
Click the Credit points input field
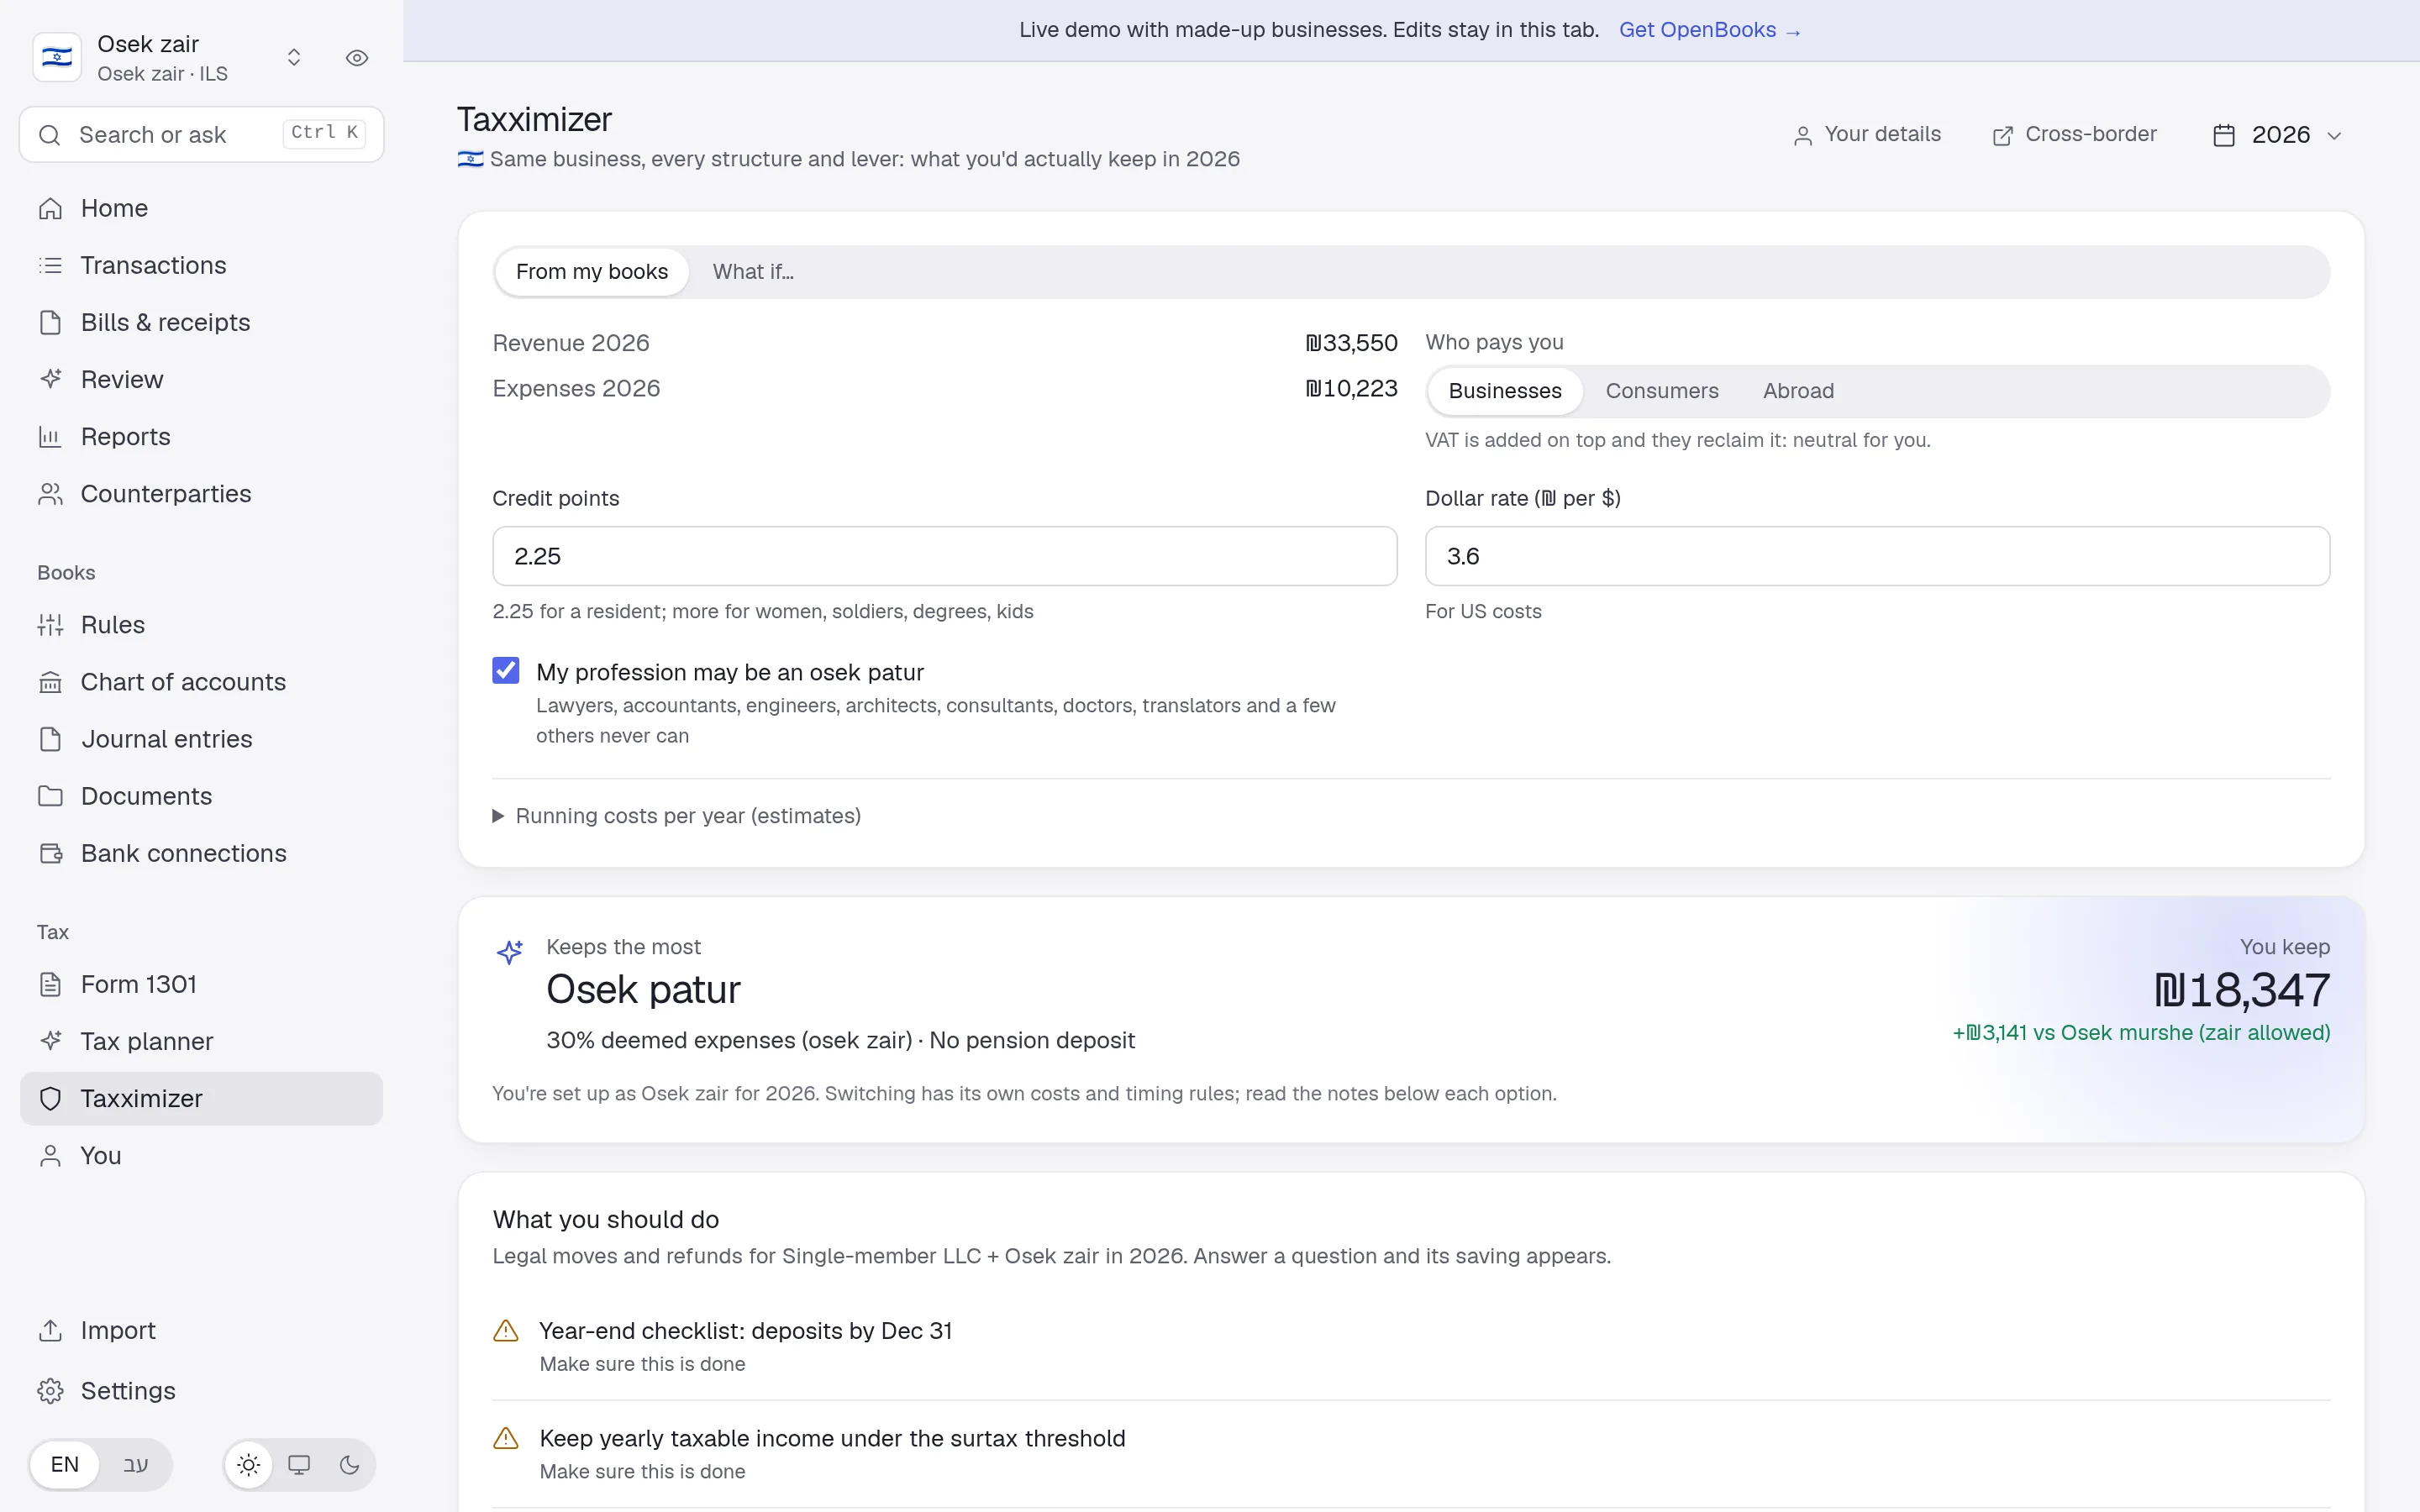944,556
